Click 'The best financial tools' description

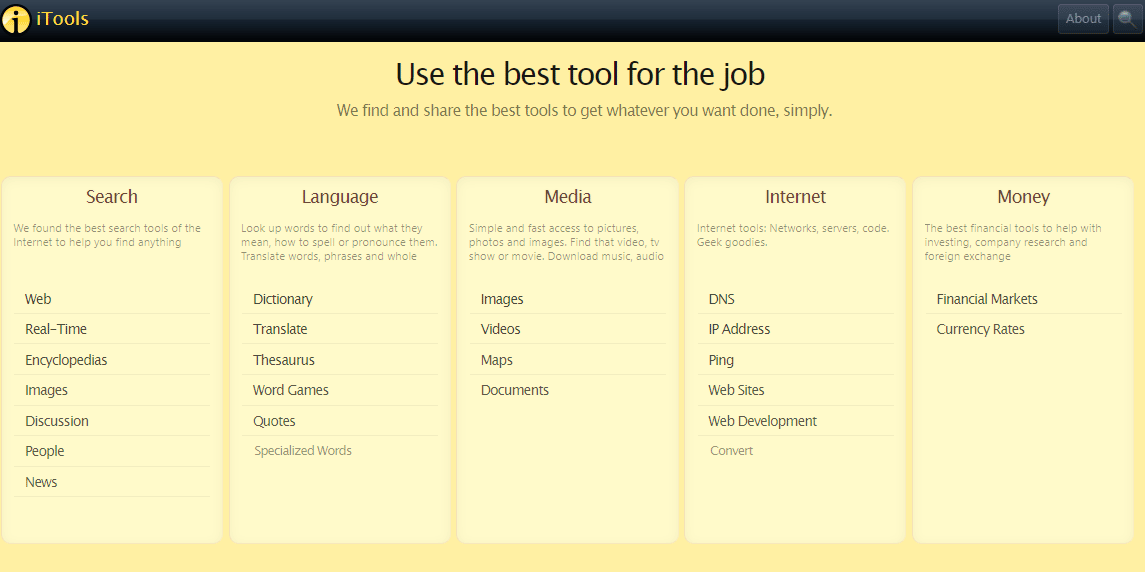pos(1014,243)
